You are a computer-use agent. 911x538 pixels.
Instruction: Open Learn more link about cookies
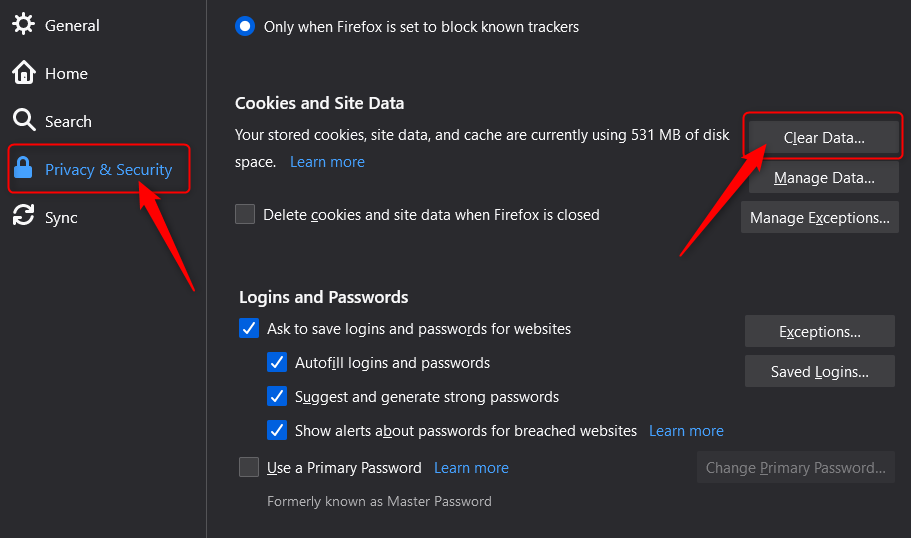(327, 162)
